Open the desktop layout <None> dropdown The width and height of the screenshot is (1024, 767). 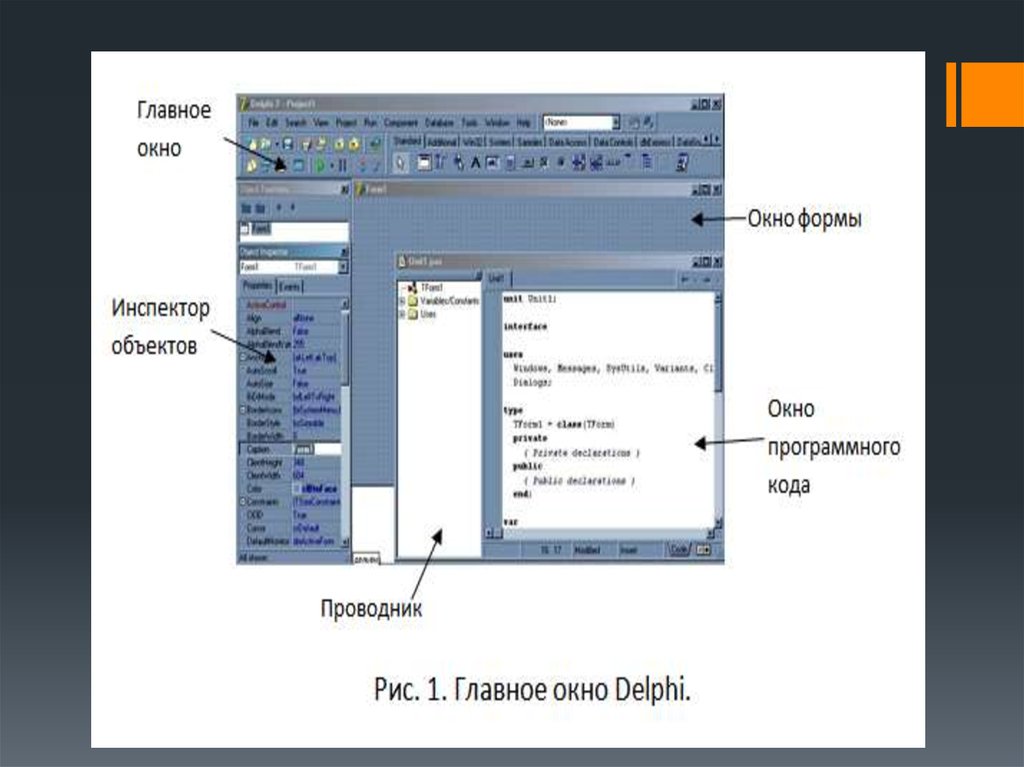[x=615, y=122]
